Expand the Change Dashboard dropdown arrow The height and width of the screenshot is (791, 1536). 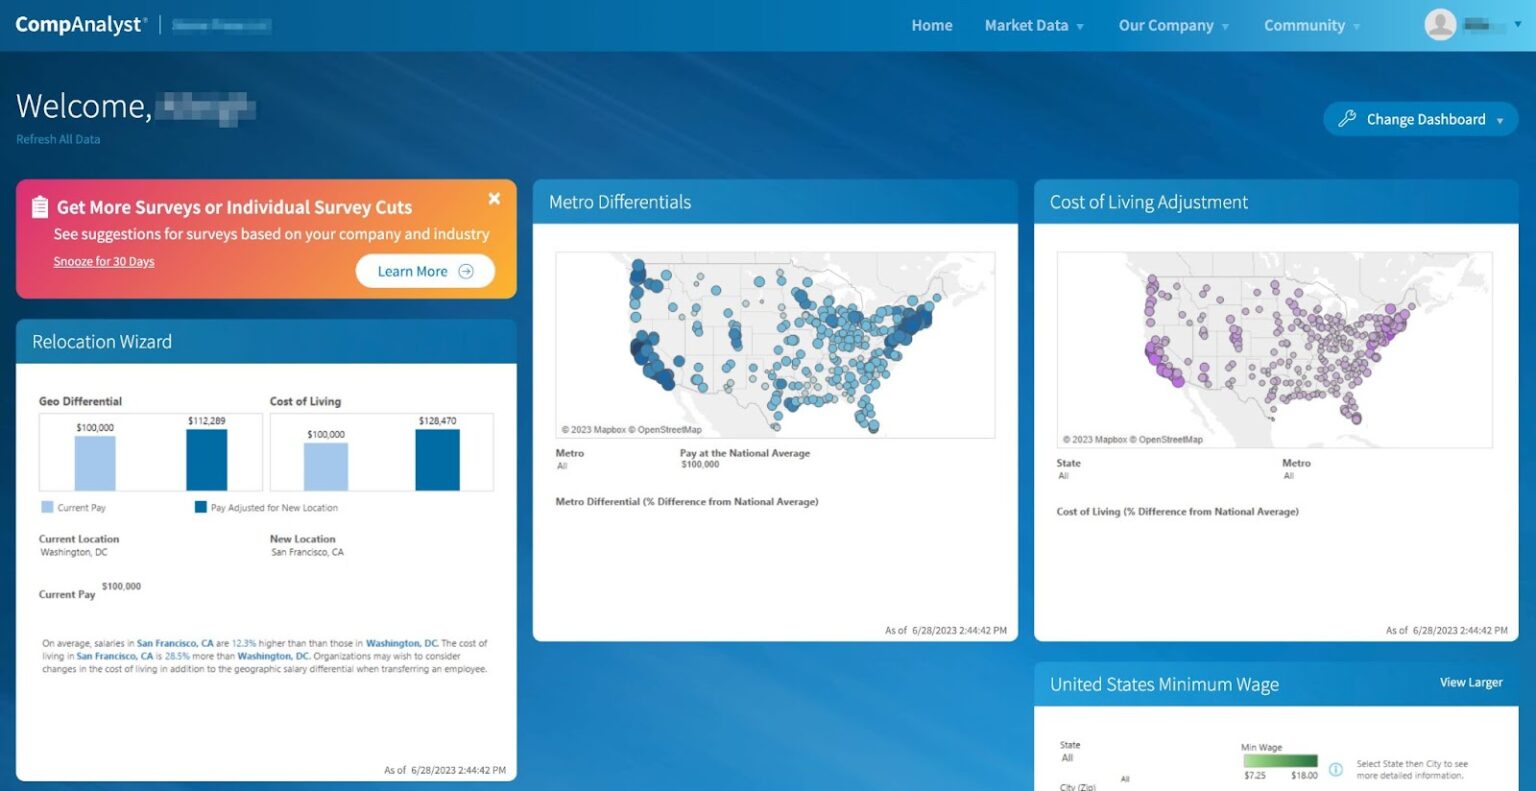(x=1500, y=121)
